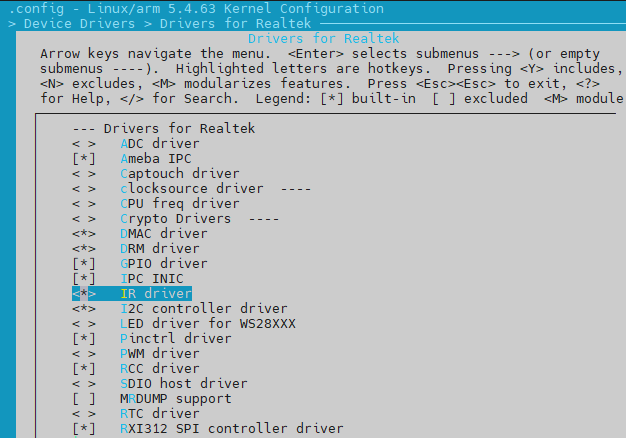Pick the LED driver for WS28XXX
626x438 pixels.
click(x=207, y=324)
